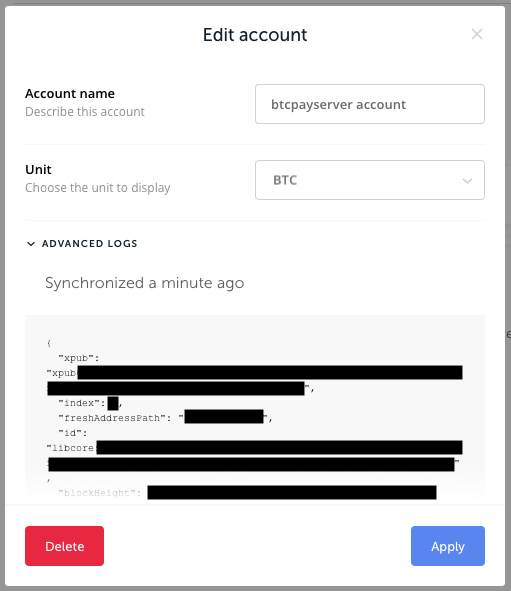Delete this account with red button
Image resolution: width=511 pixels, height=591 pixels.
pyautogui.click(x=64, y=546)
